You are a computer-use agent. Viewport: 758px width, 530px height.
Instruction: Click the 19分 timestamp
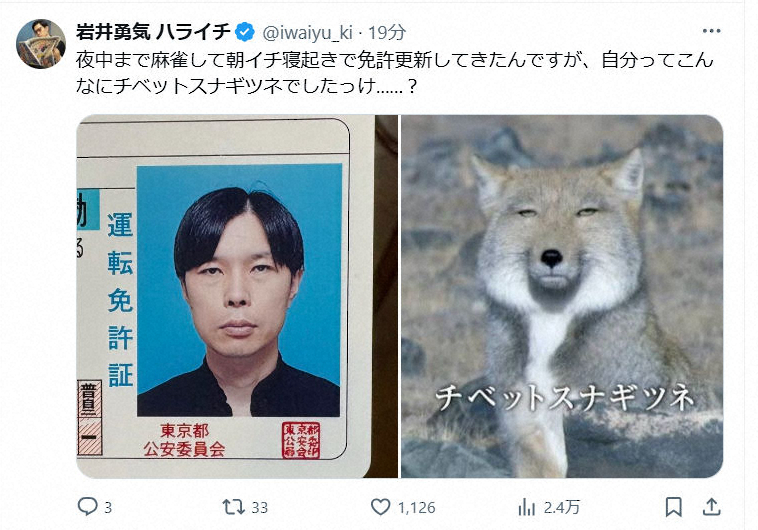tap(387, 32)
